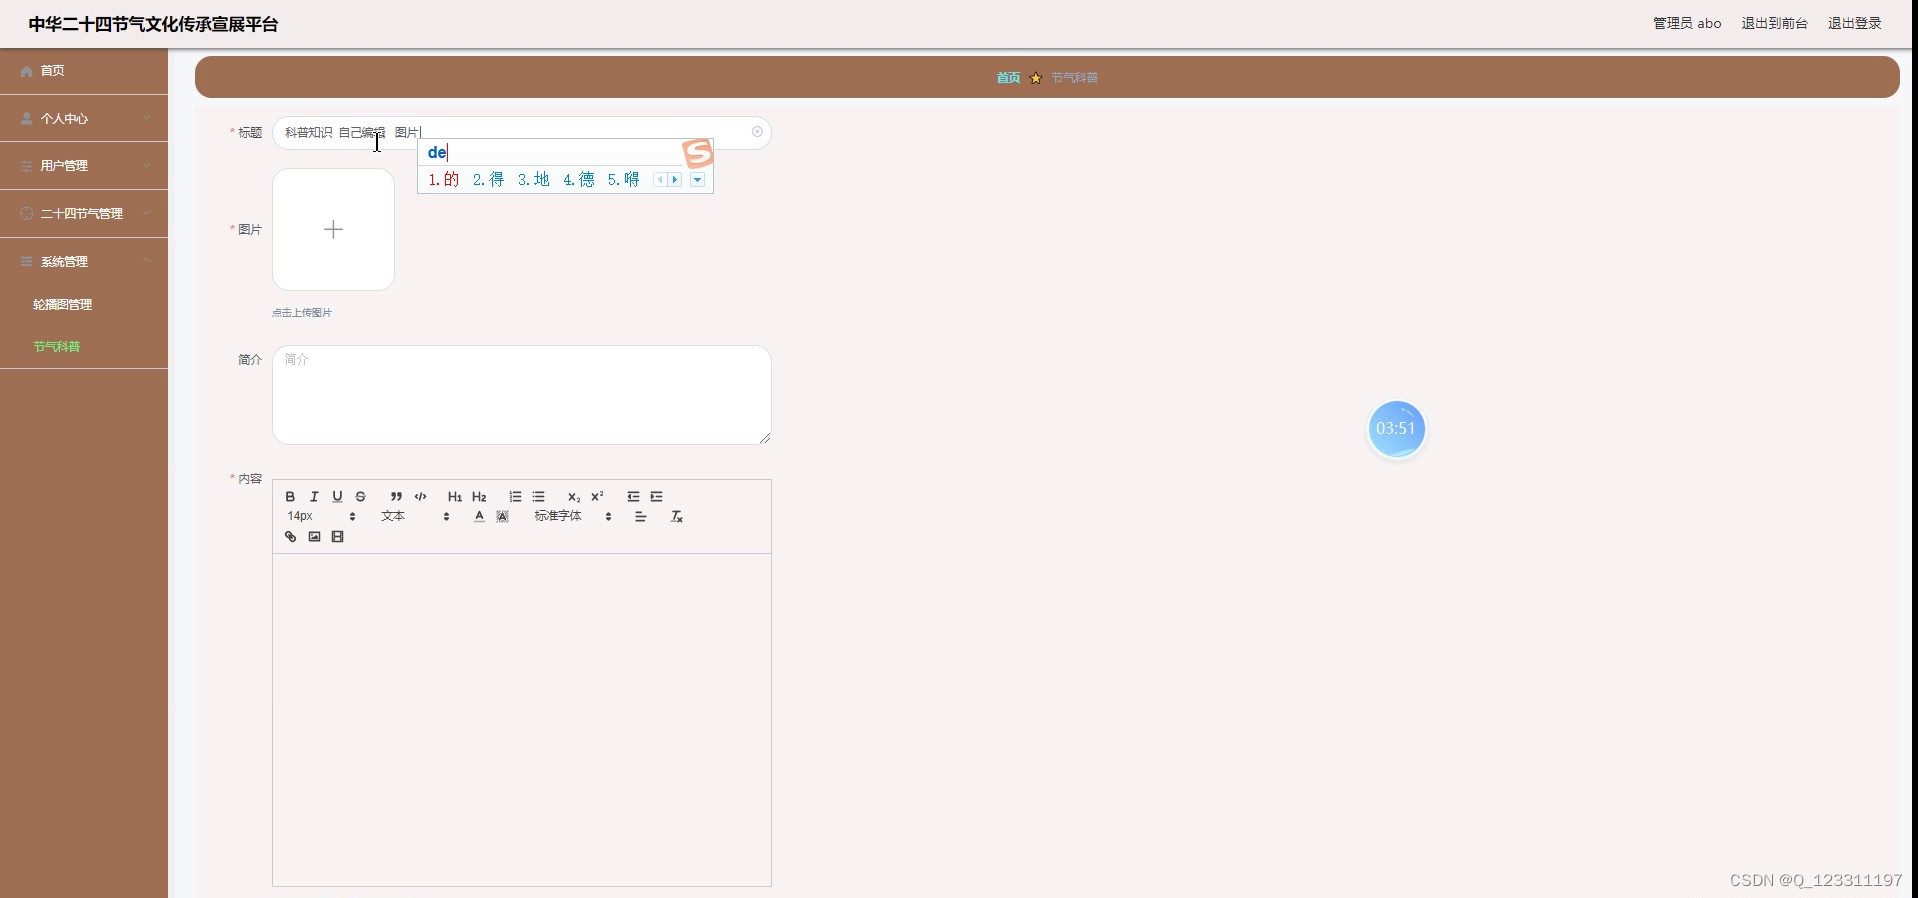Open the 标准字体 font family dropdown
This screenshot has height=898, width=1918.
[x=573, y=517]
